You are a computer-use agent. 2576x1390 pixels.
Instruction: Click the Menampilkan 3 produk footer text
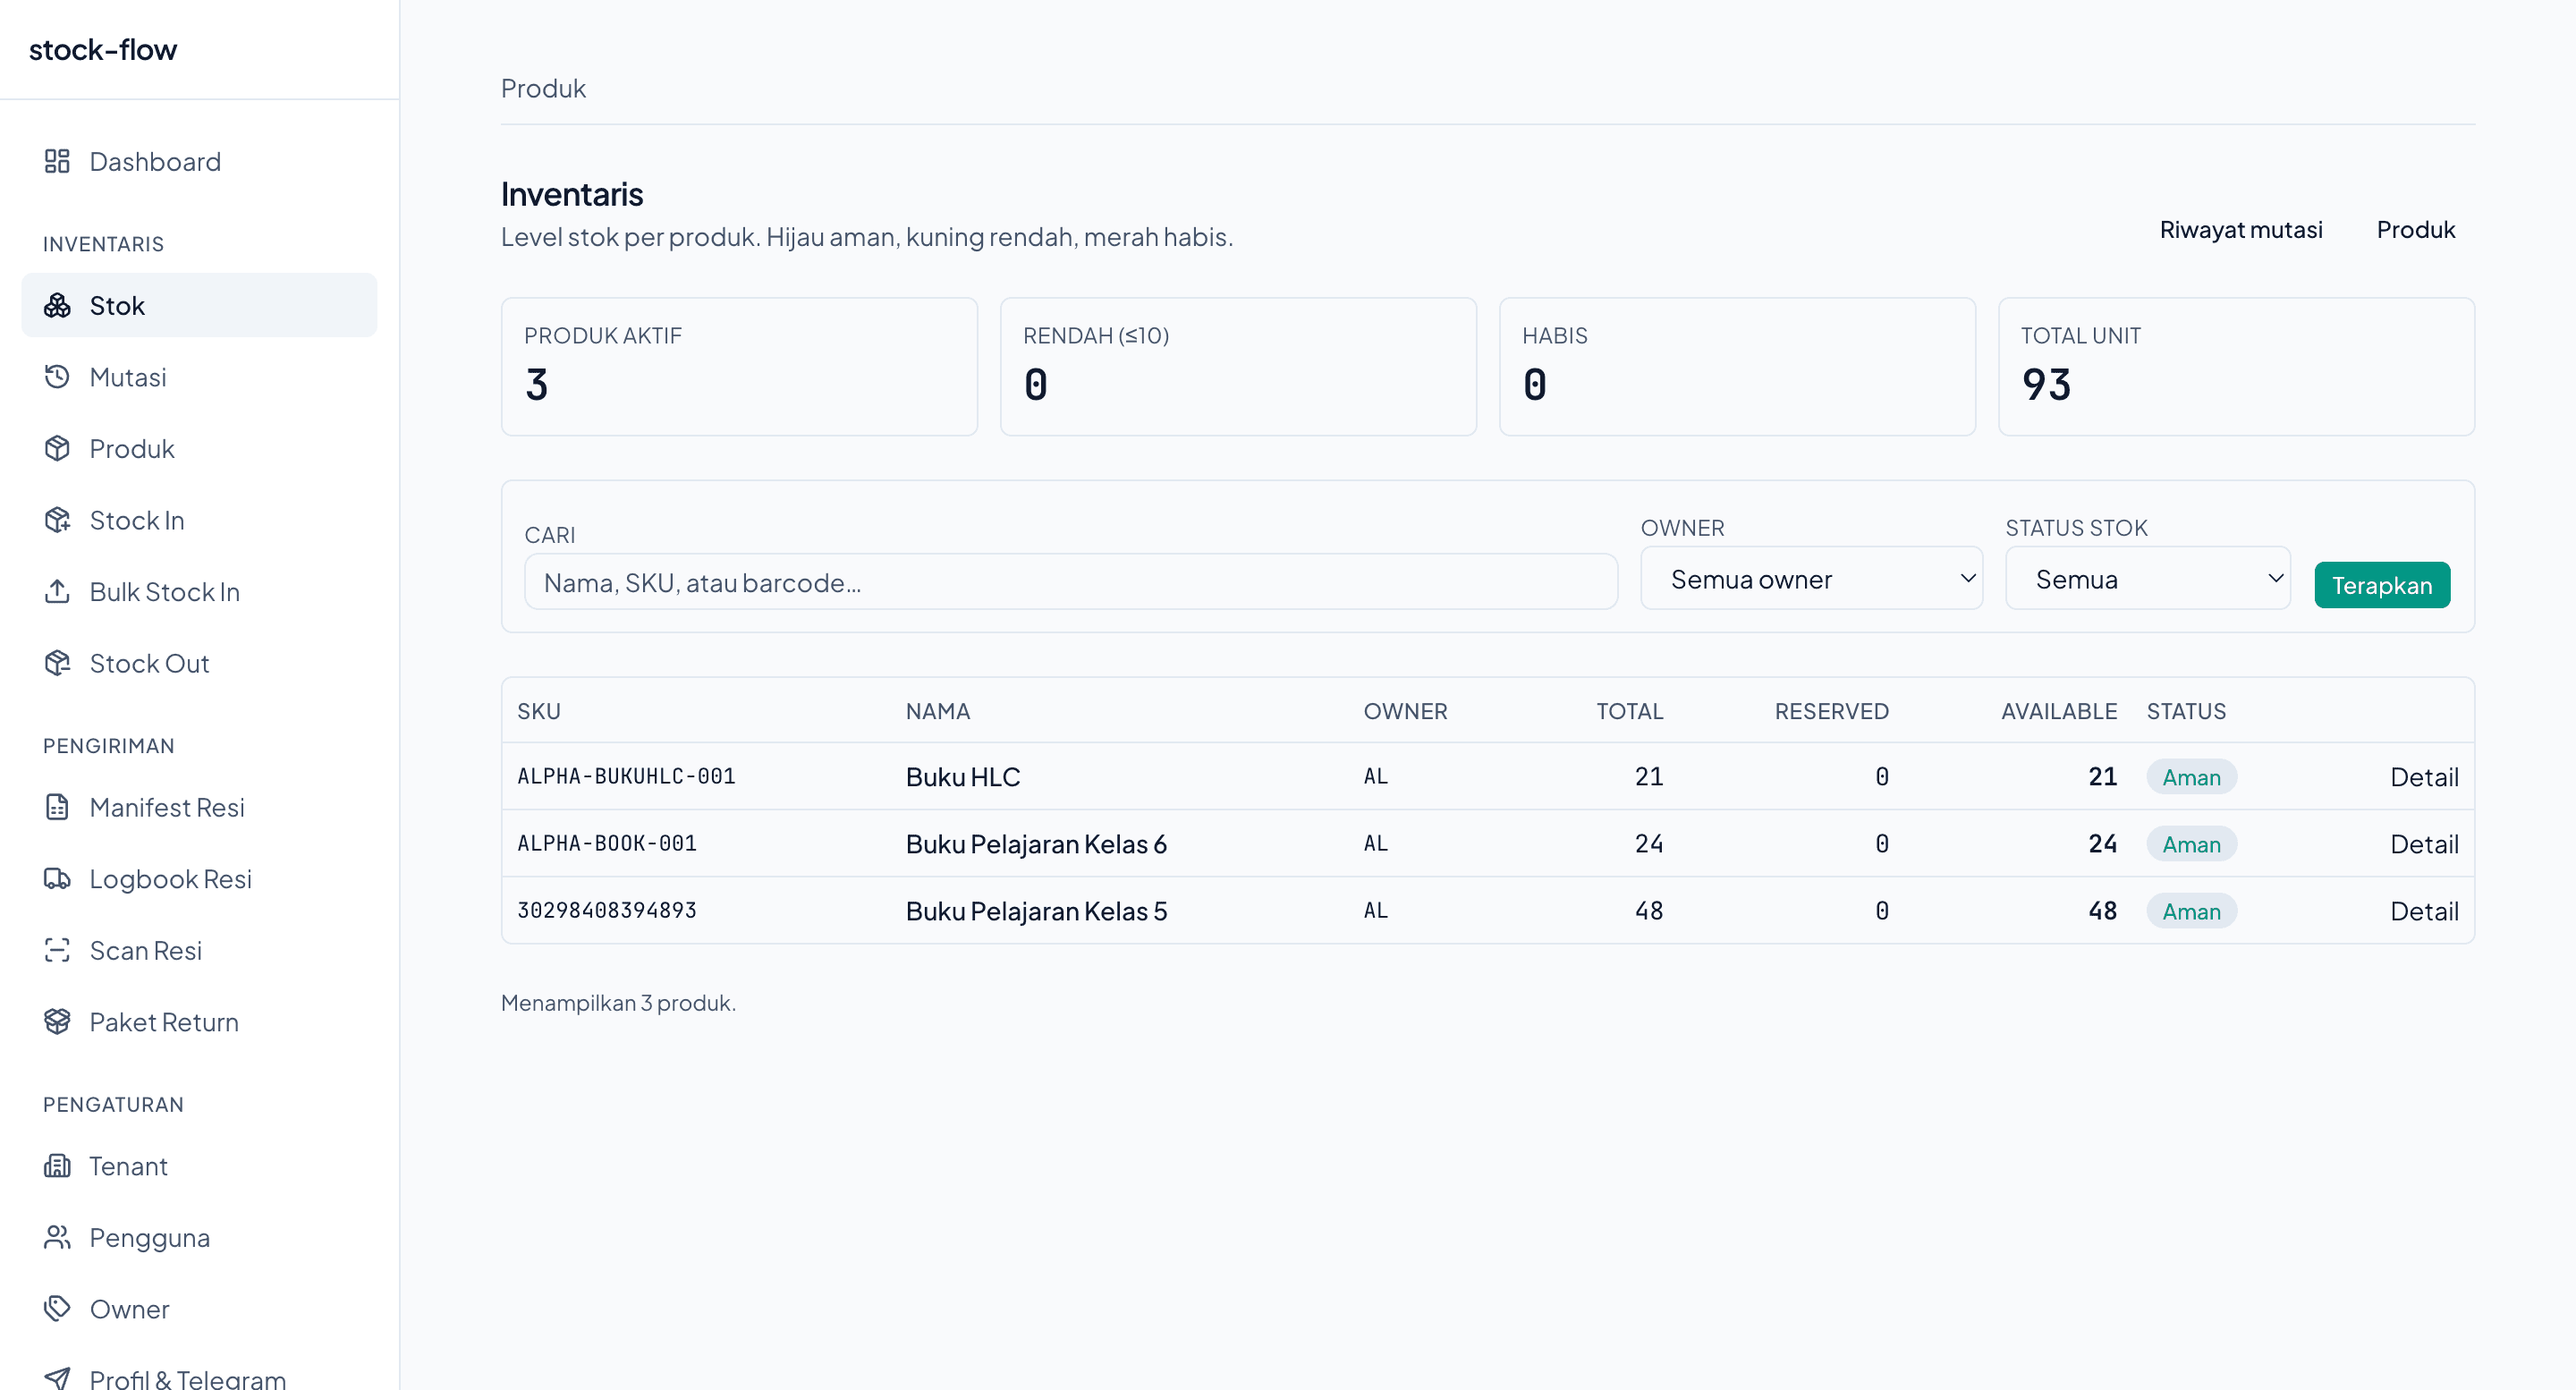point(618,1003)
